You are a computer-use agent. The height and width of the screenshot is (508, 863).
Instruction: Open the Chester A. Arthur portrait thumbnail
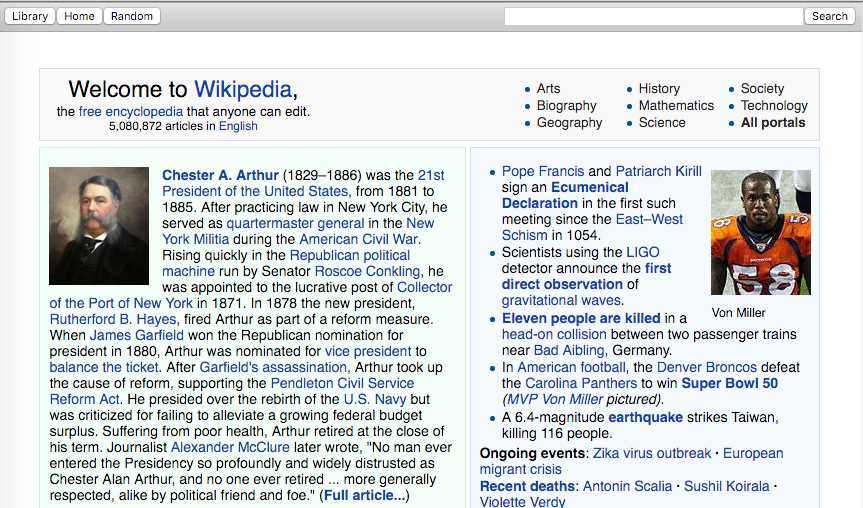point(98,226)
